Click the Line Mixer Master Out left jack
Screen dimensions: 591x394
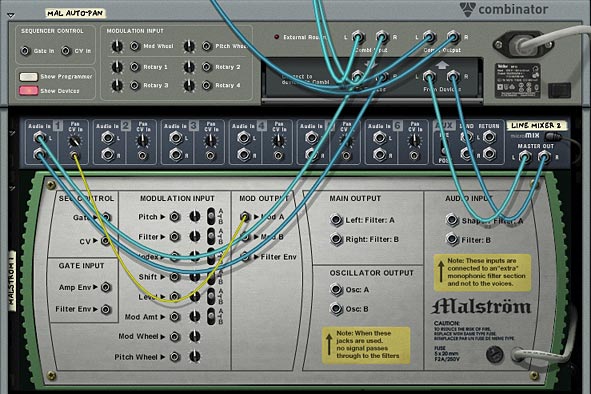point(524,156)
